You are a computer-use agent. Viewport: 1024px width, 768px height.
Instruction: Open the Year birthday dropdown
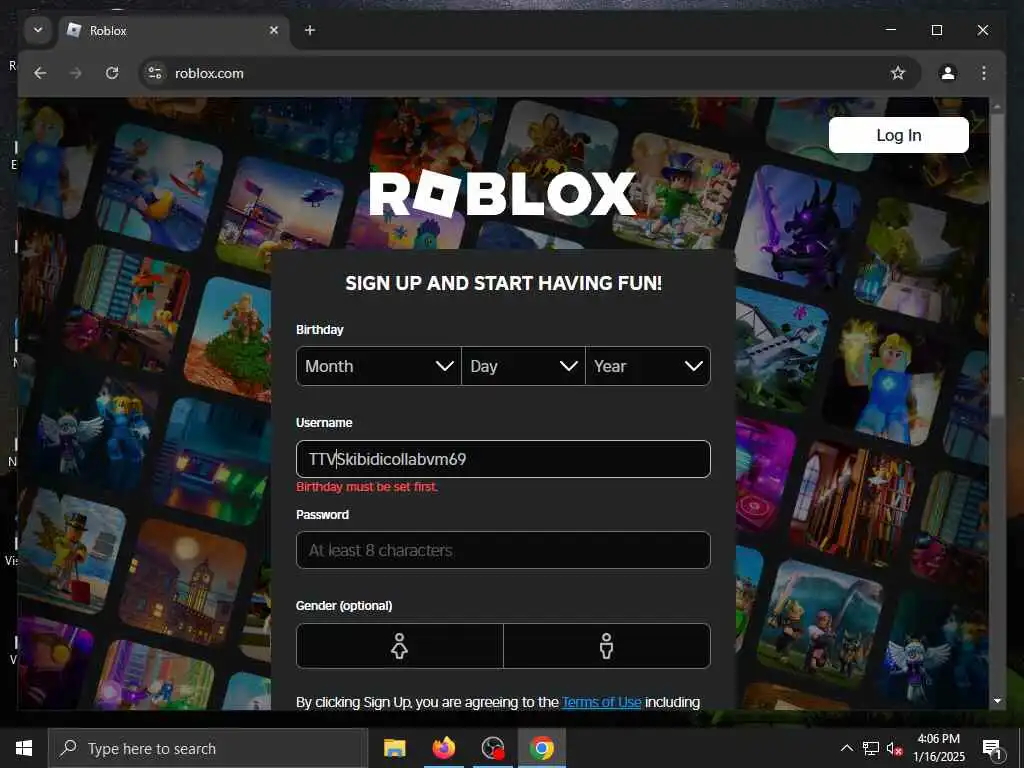tap(648, 366)
